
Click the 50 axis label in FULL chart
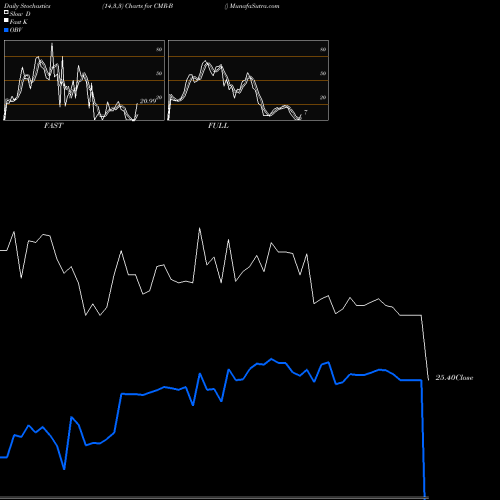(x=323, y=73)
